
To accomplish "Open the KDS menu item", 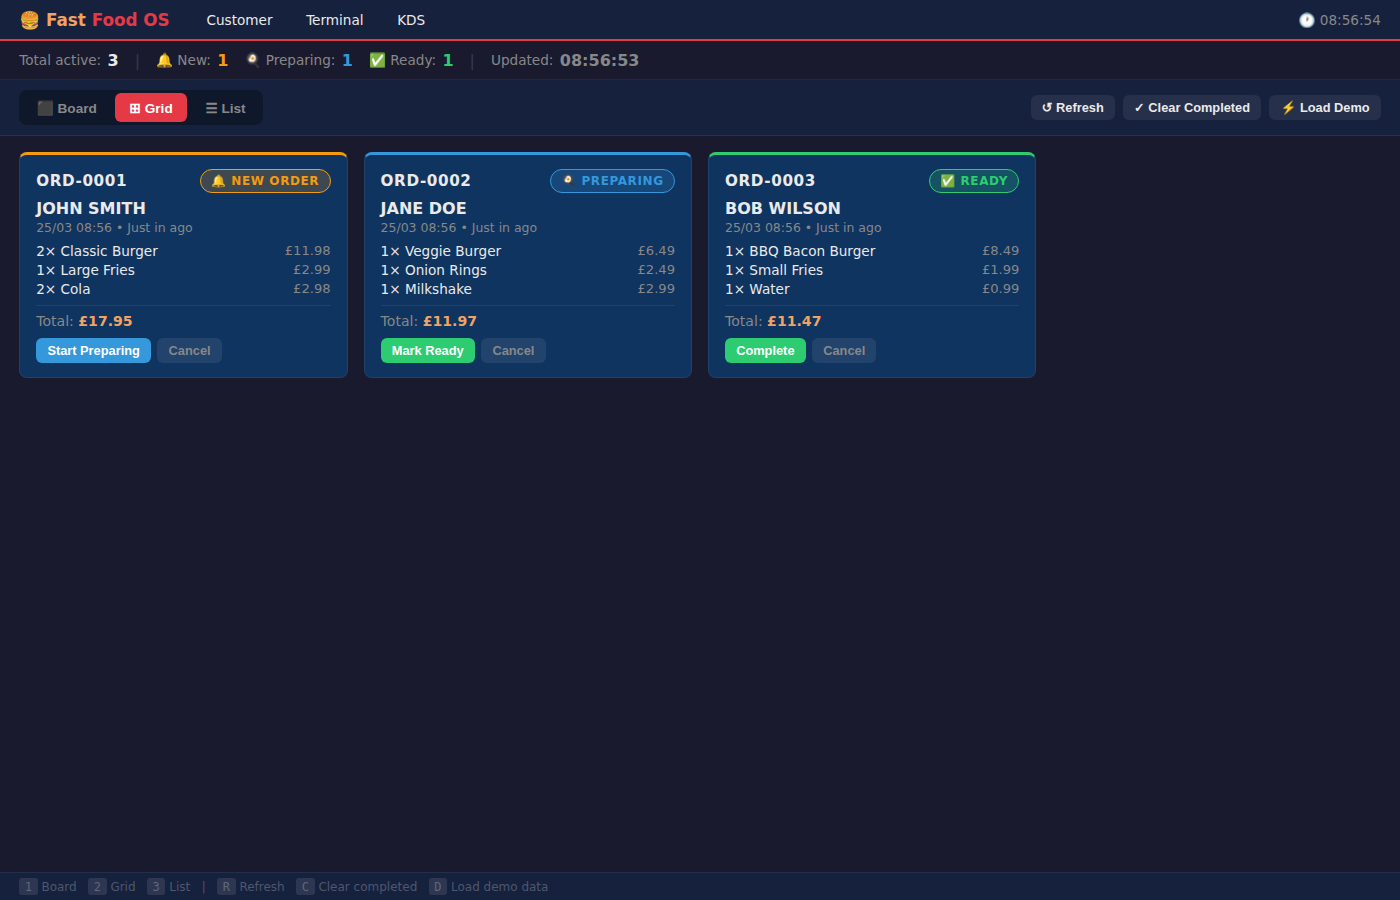I will tap(411, 20).
